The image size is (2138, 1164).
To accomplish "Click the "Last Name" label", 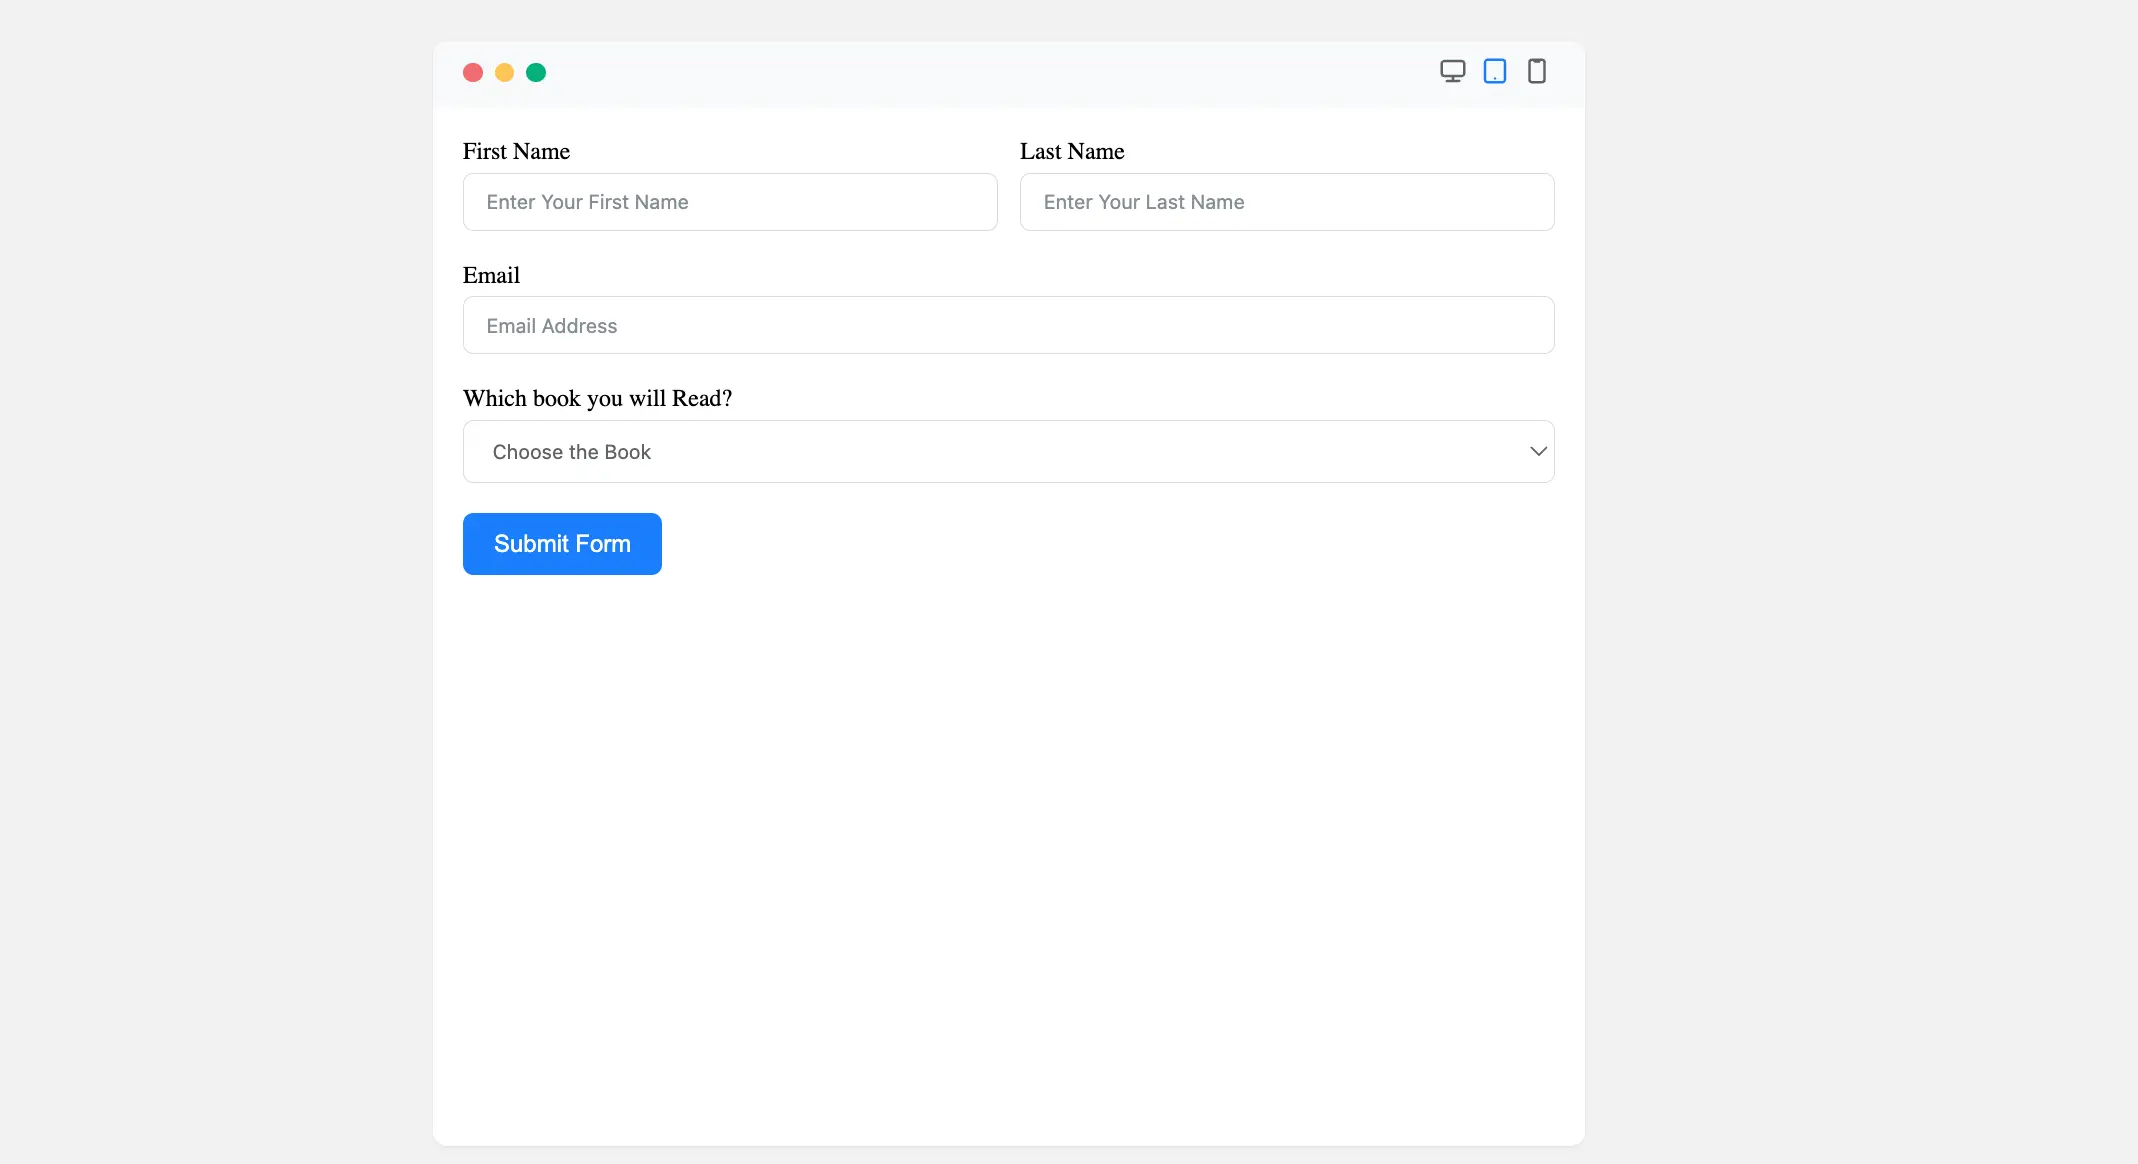I will click(x=1072, y=151).
